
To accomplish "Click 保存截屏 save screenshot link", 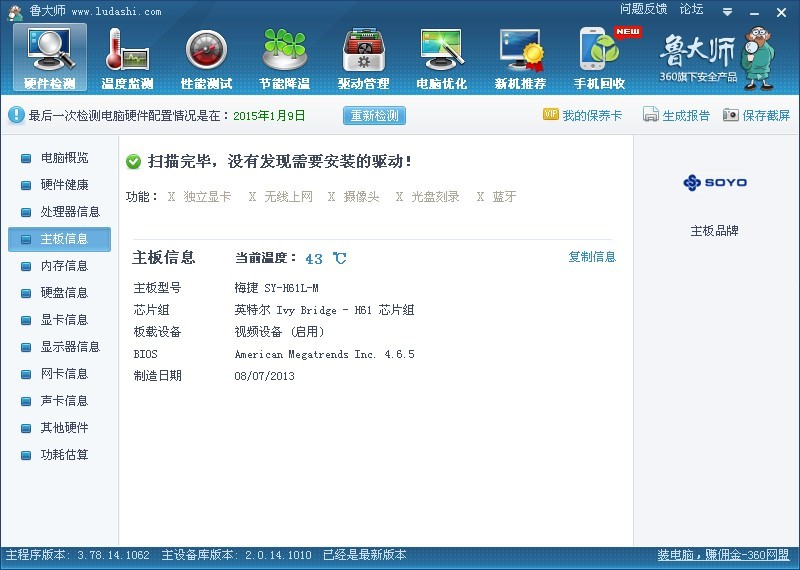I will pos(766,115).
